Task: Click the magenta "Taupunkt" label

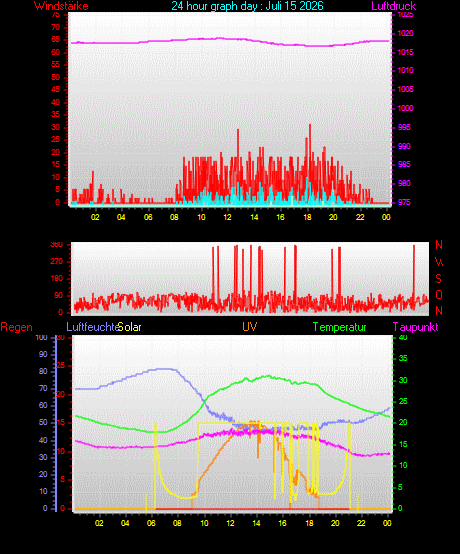Action: 415,327
